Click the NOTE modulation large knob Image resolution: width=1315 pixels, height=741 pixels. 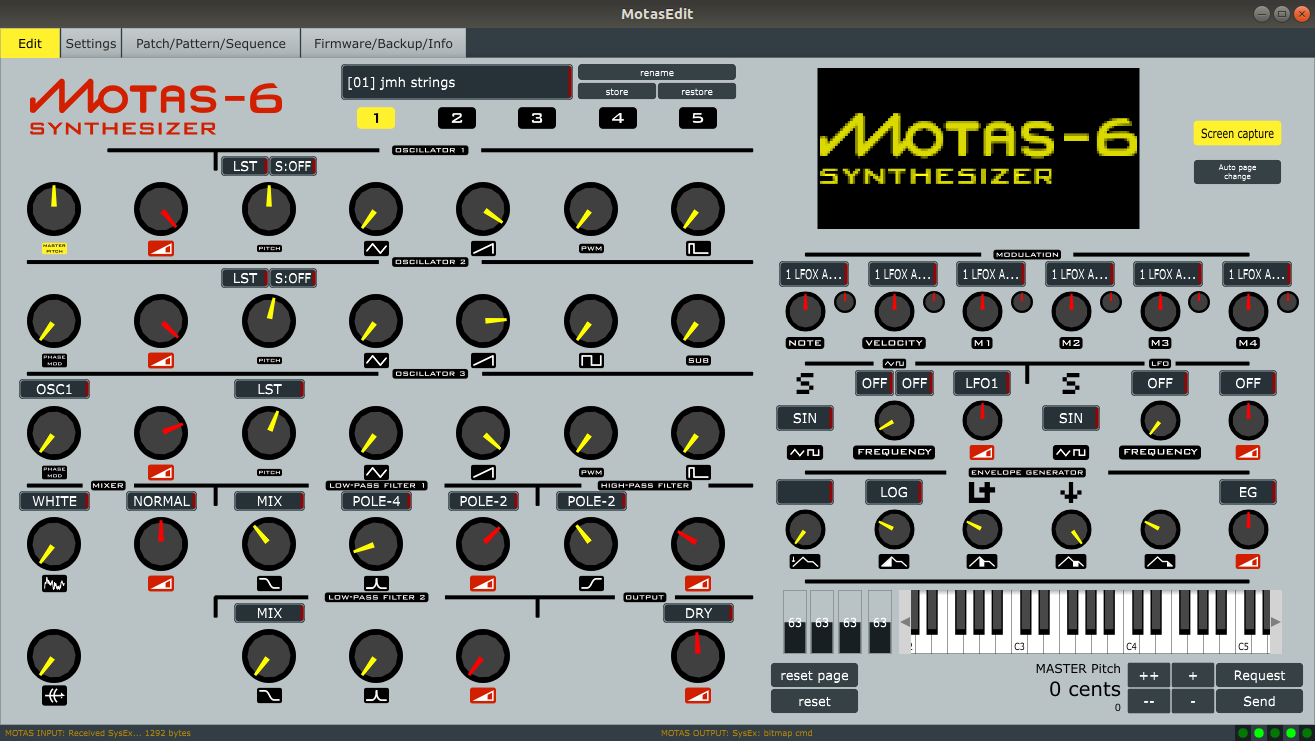pos(805,312)
